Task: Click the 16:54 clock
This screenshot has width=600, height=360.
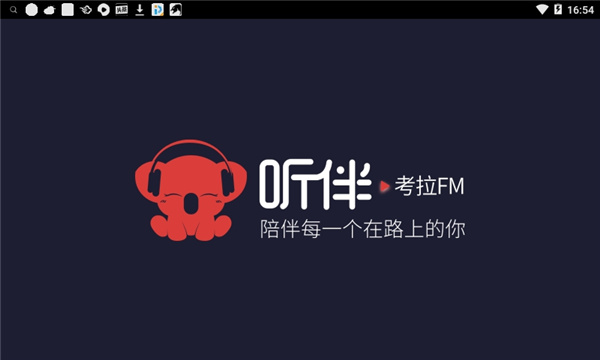Action: tap(580, 10)
